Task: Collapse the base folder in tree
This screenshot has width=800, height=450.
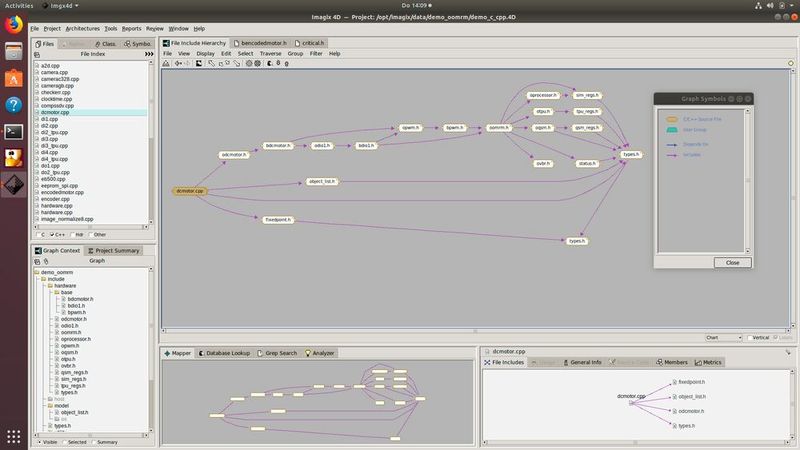Action: click(x=57, y=292)
